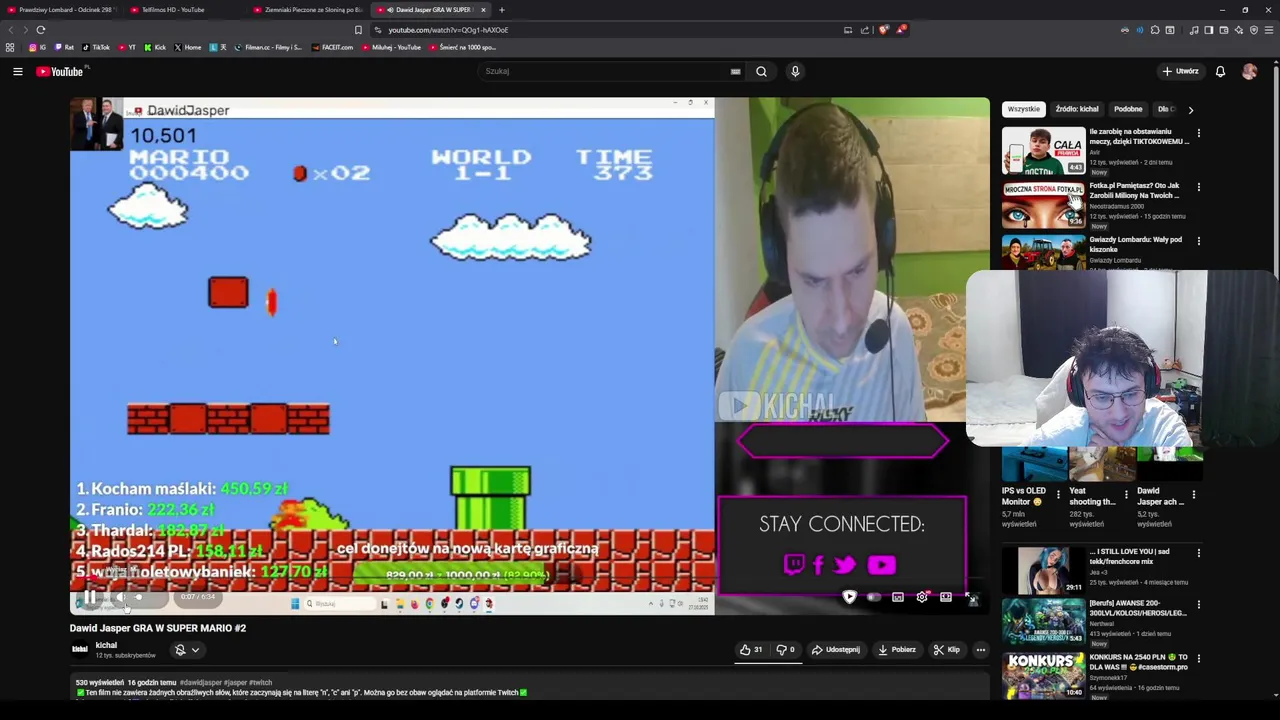Image resolution: width=1280 pixels, height=720 pixels.
Task: Click the Klip scissors button
Action: click(946, 650)
